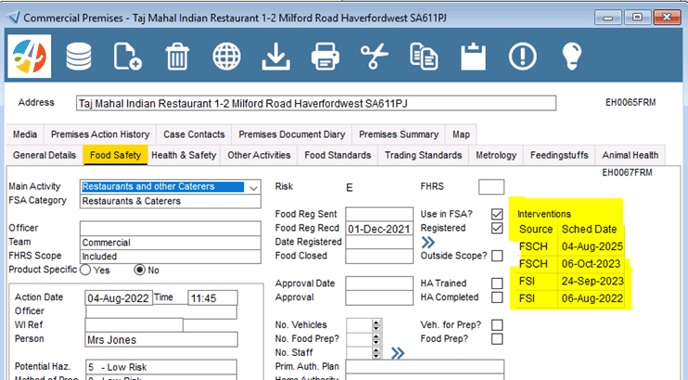Open the Premises Document Diary tab
The image size is (688, 380).
click(x=292, y=135)
